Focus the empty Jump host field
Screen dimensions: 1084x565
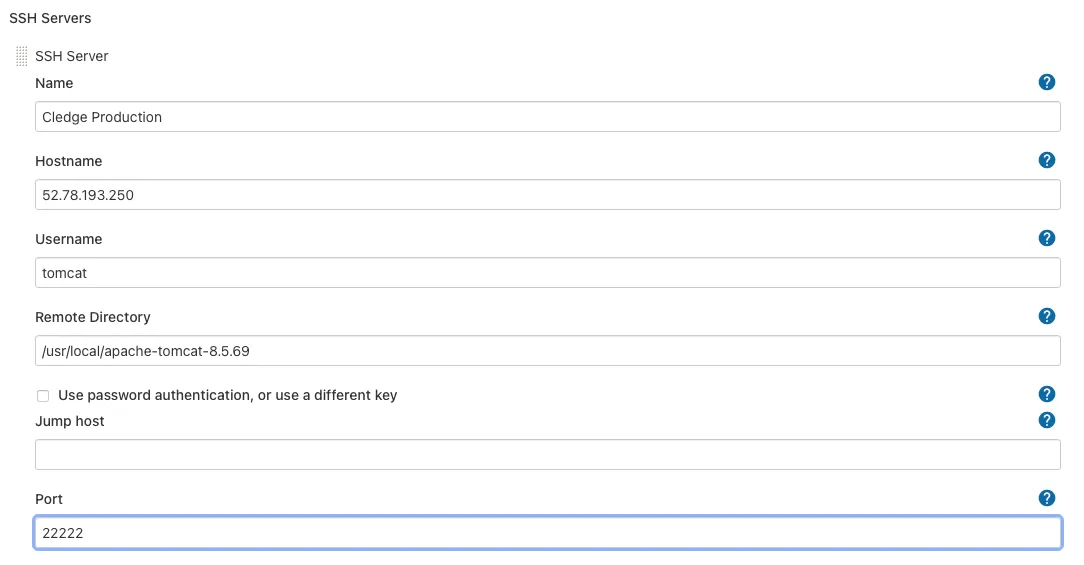[x=547, y=455]
